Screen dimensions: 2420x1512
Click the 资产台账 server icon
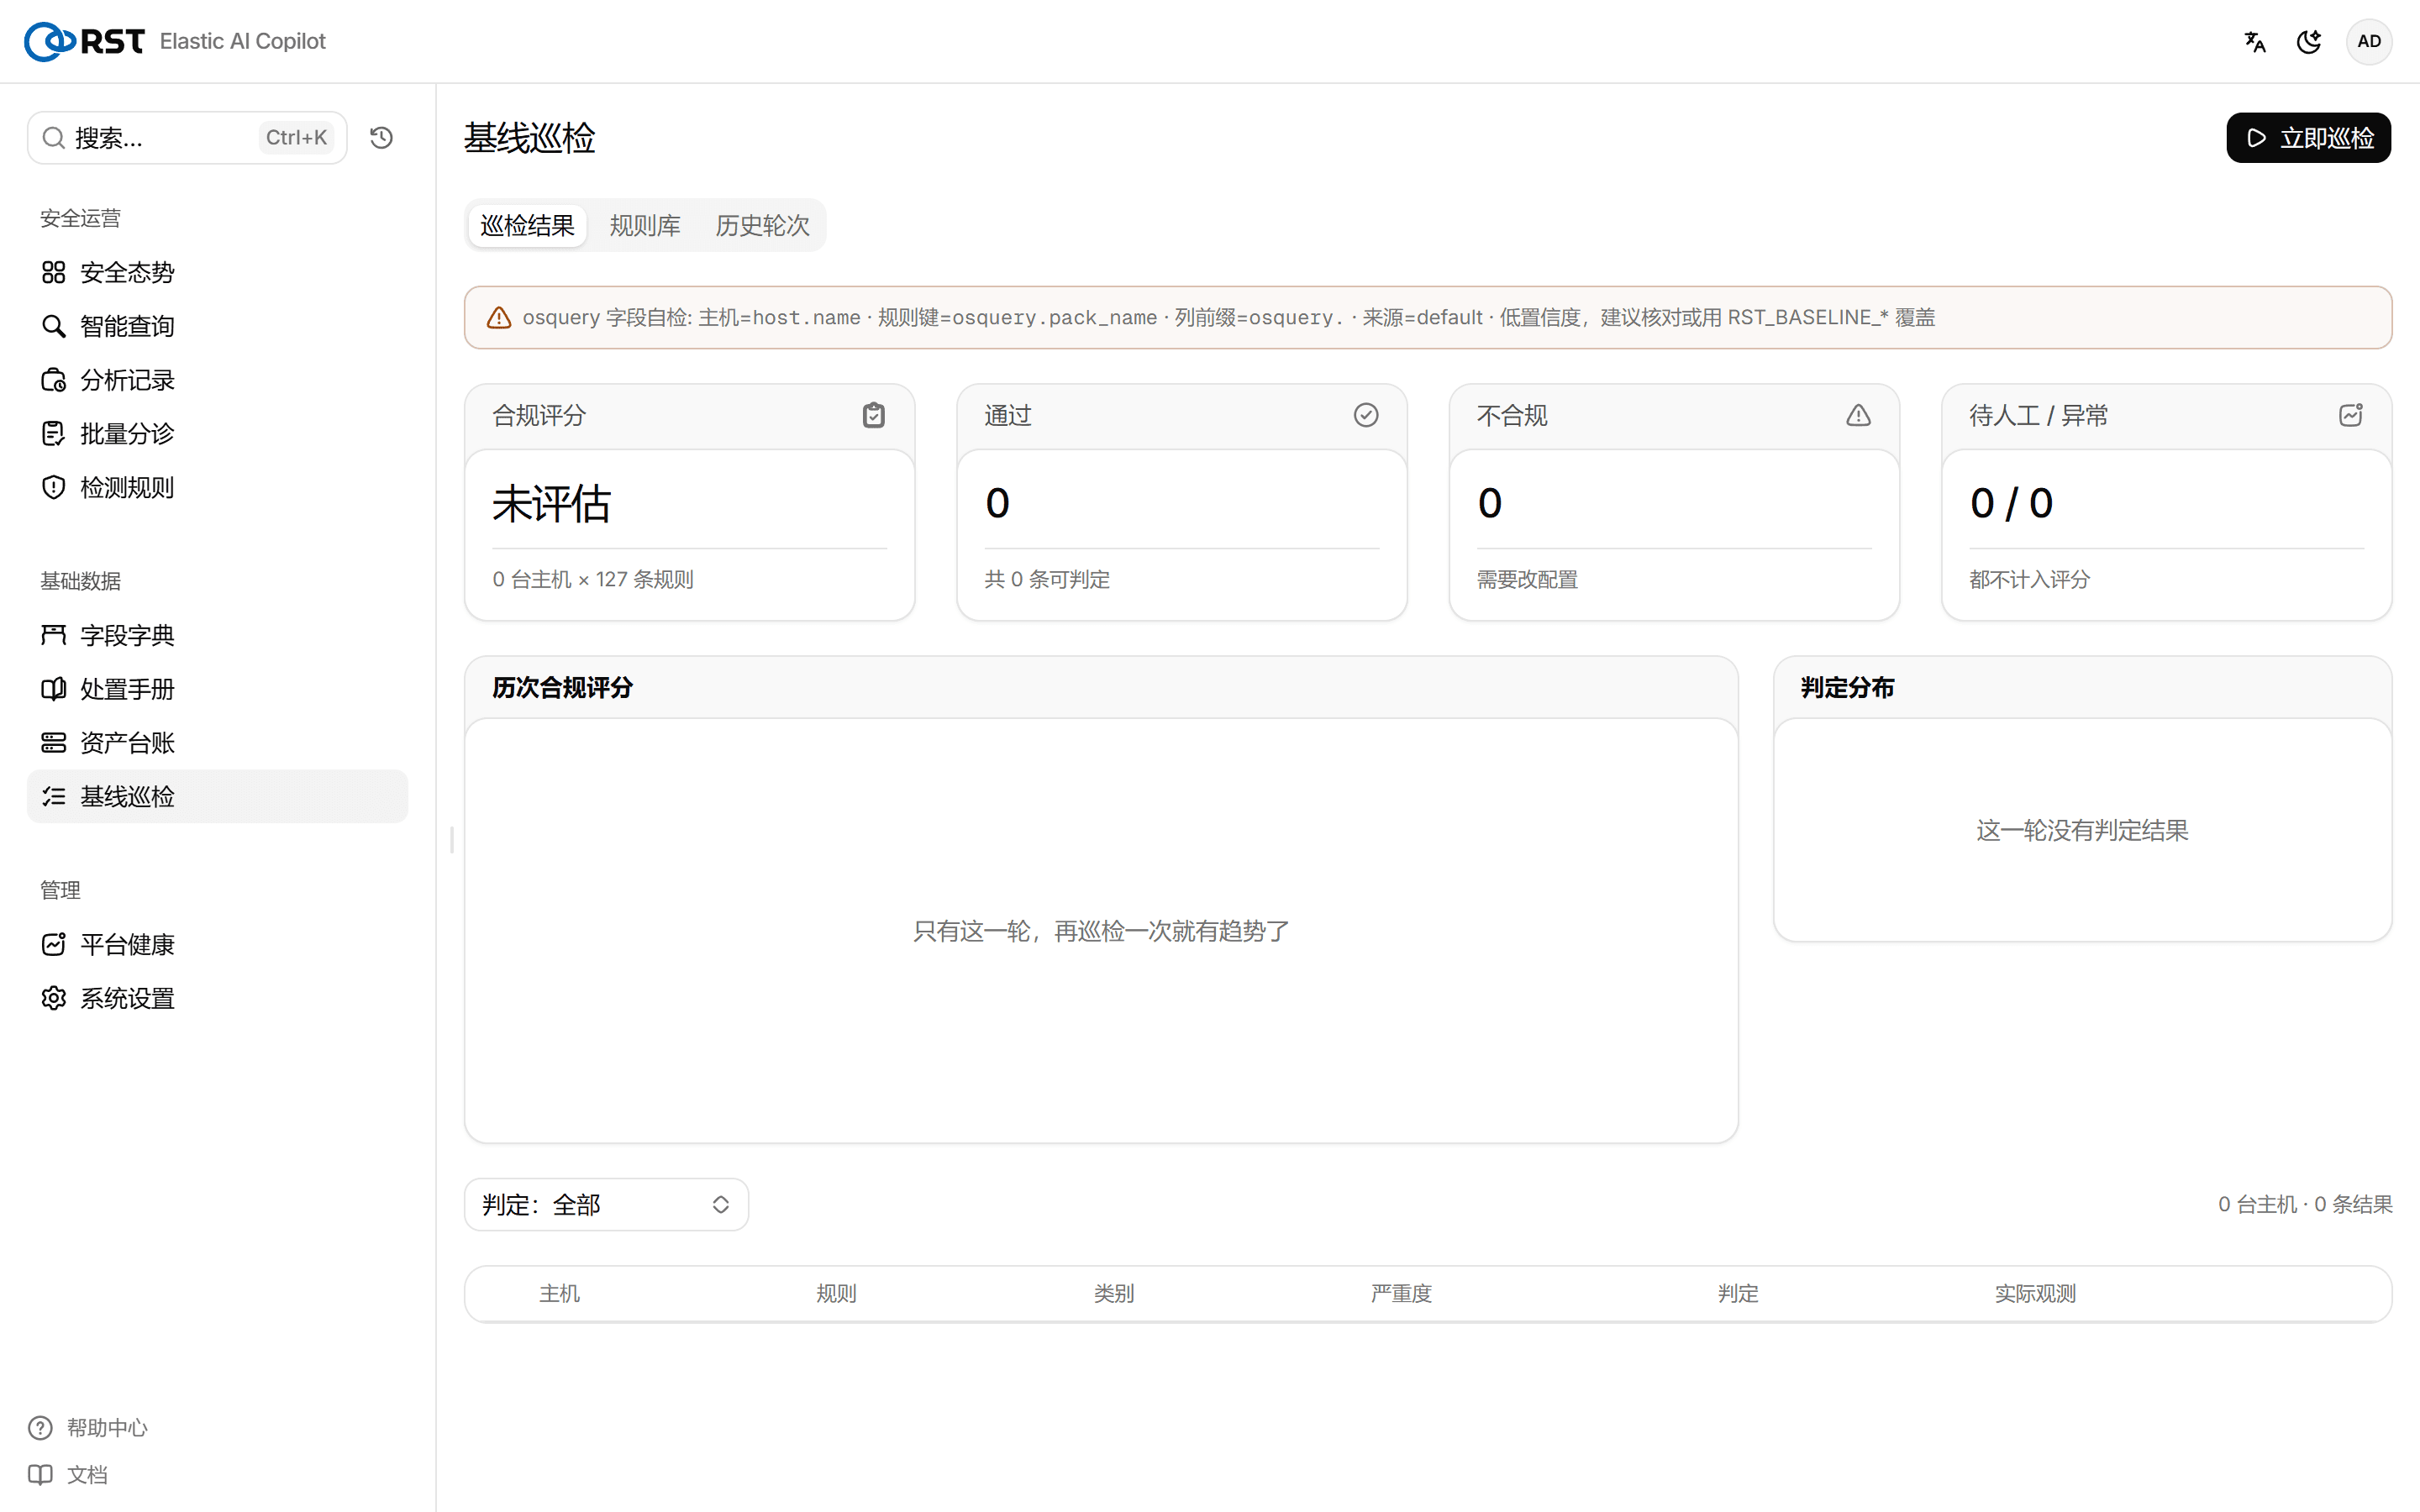click(x=54, y=743)
